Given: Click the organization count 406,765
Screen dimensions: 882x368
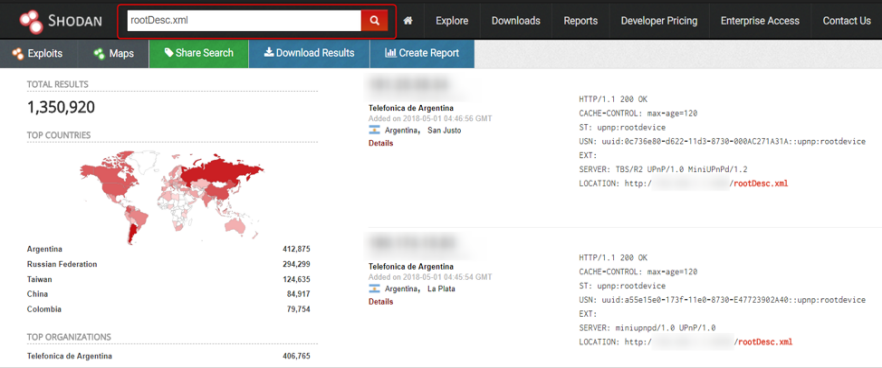Looking at the screenshot, I should click(296, 356).
